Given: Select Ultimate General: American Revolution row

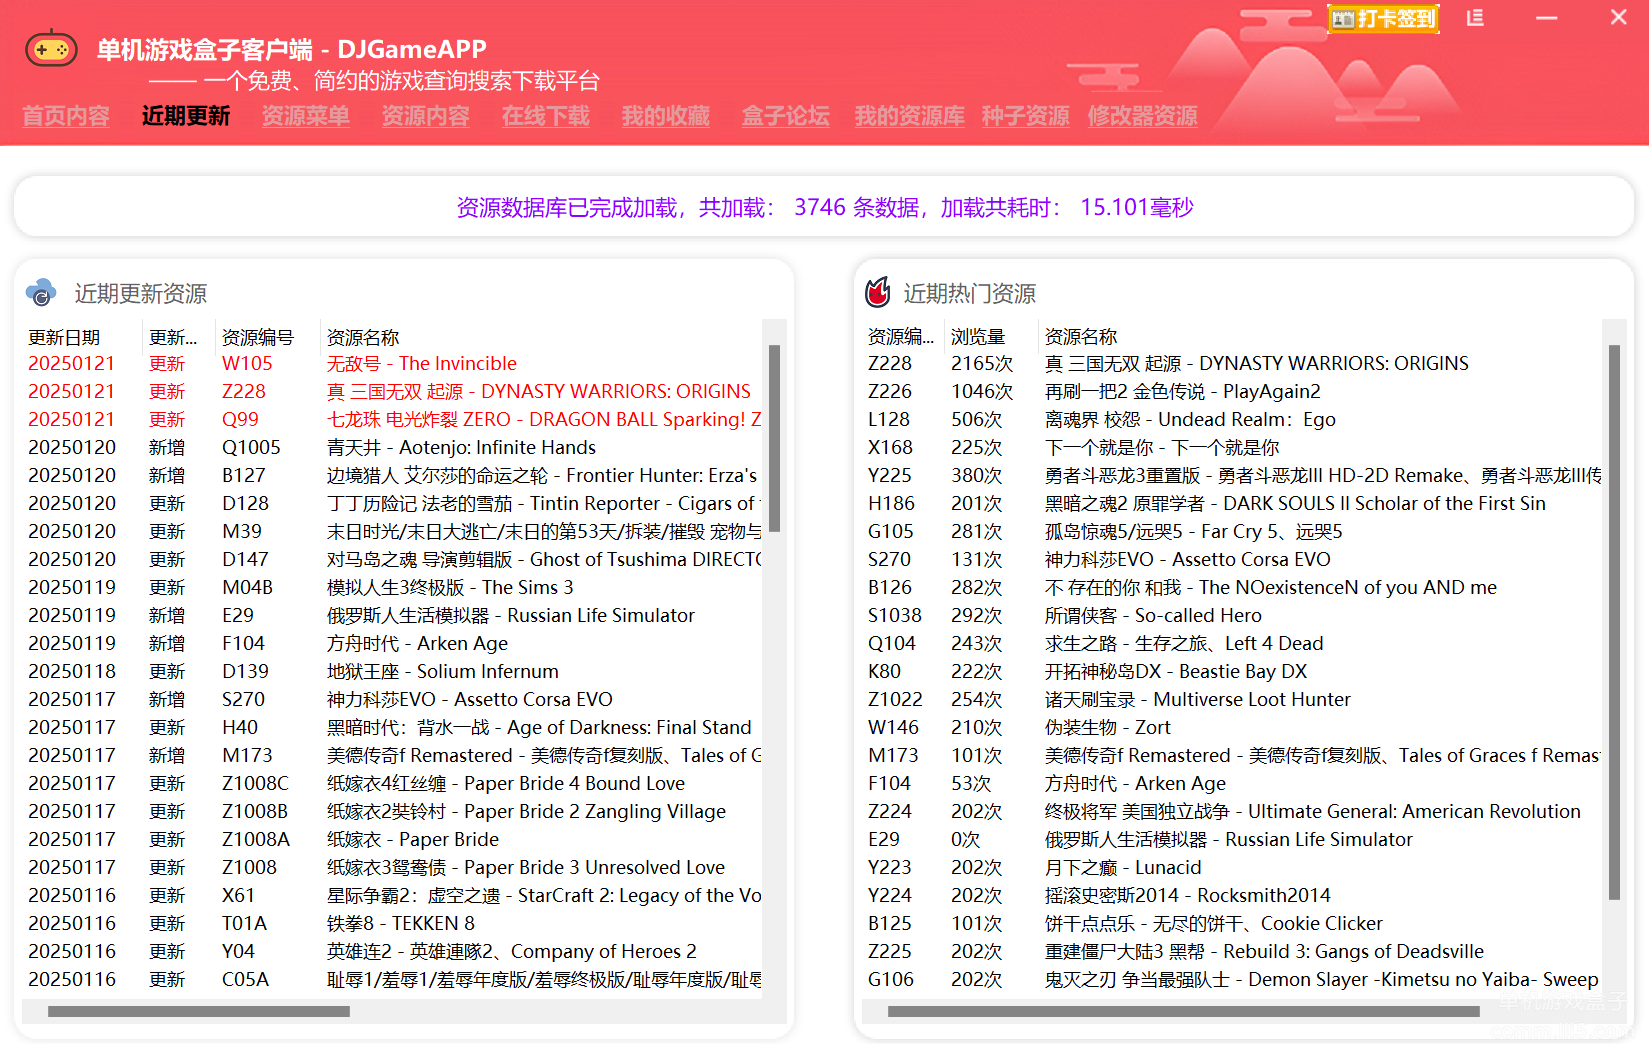Looking at the screenshot, I should tap(1232, 811).
